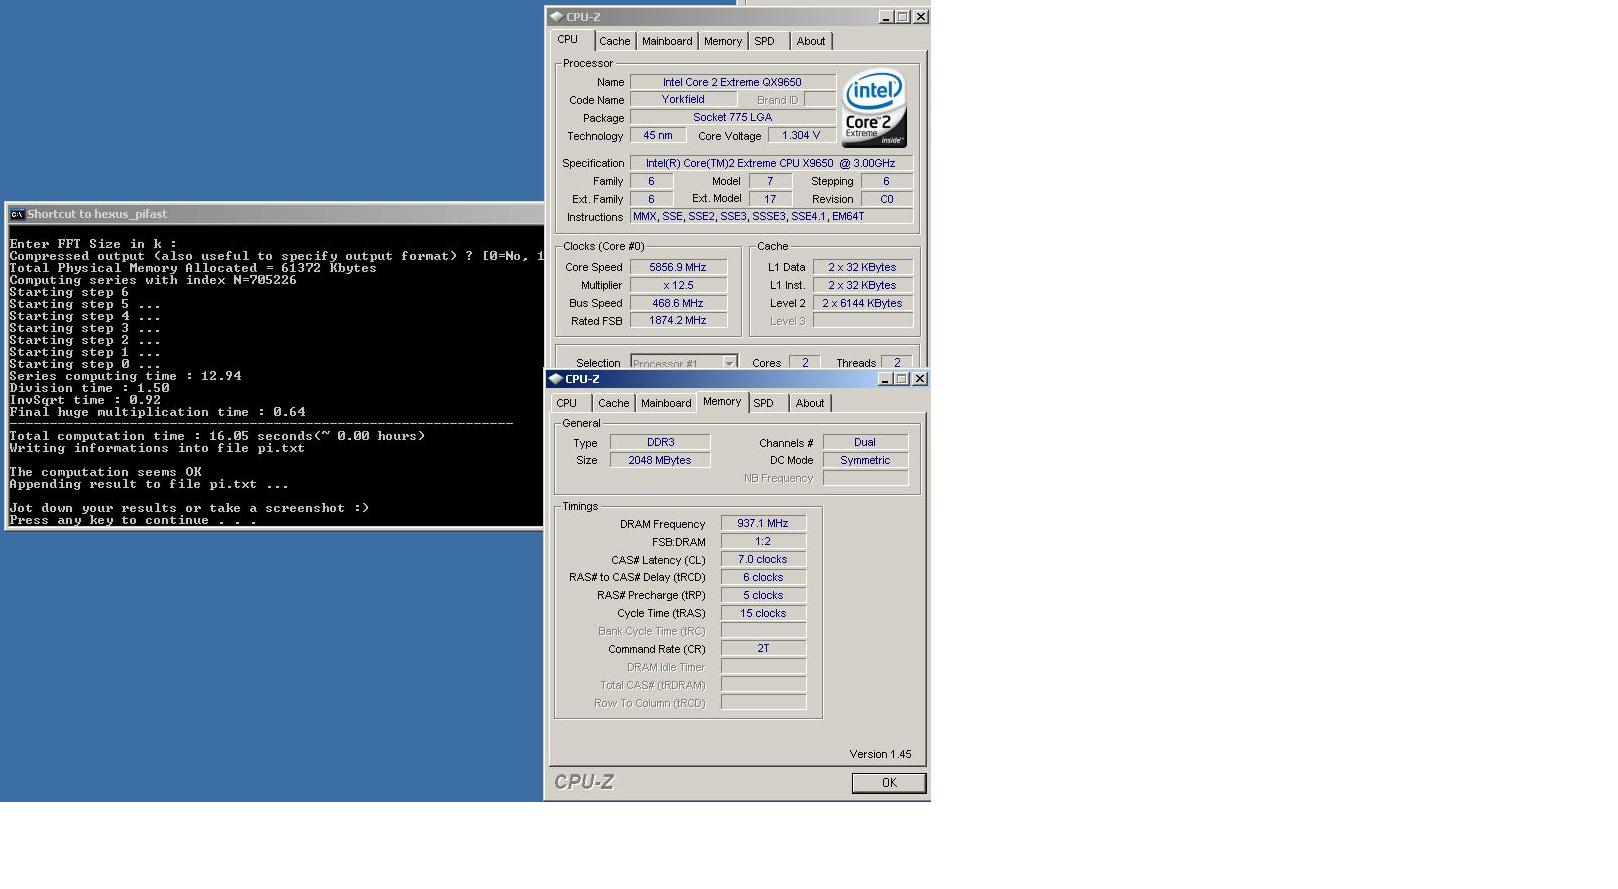1618x889 pixels.
Task: Open Memory tab in upper CPU-Z window
Action: click(x=722, y=41)
